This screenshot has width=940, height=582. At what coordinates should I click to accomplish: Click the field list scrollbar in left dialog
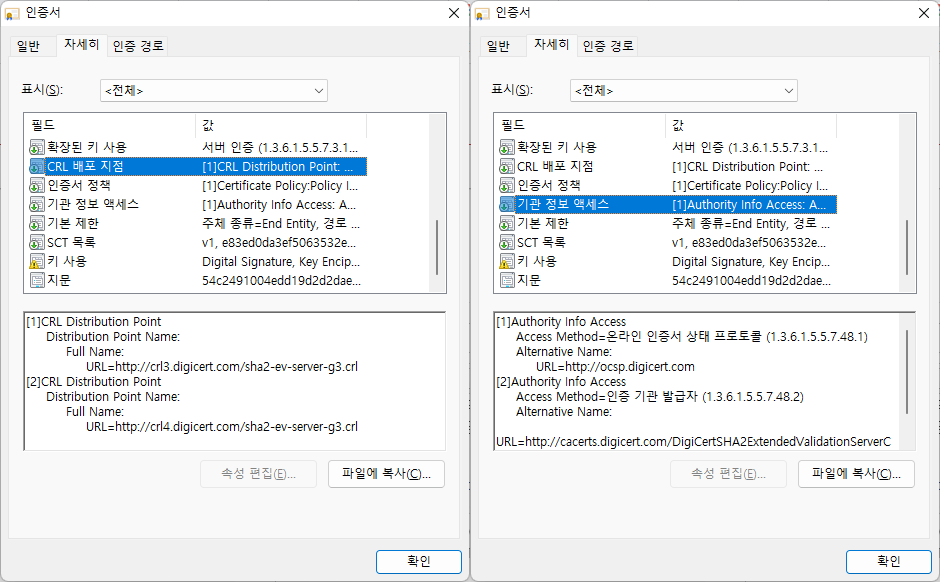pyautogui.click(x=436, y=245)
